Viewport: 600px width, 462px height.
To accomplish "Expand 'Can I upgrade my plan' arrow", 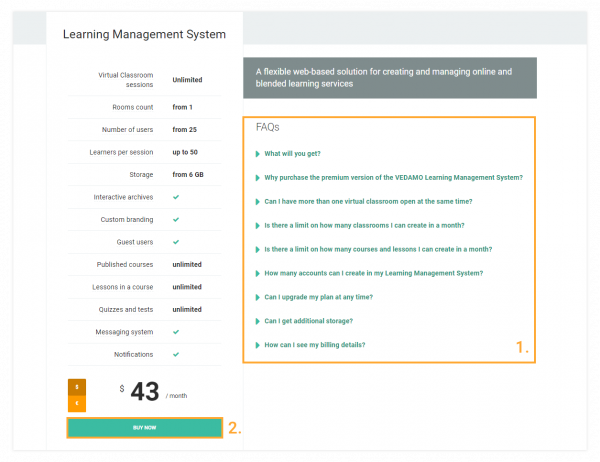I will pyautogui.click(x=258, y=297).
